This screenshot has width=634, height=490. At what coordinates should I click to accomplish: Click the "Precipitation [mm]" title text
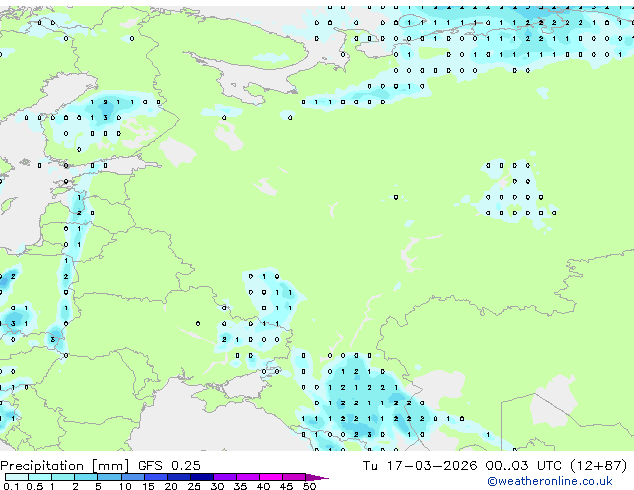(65, 466)
